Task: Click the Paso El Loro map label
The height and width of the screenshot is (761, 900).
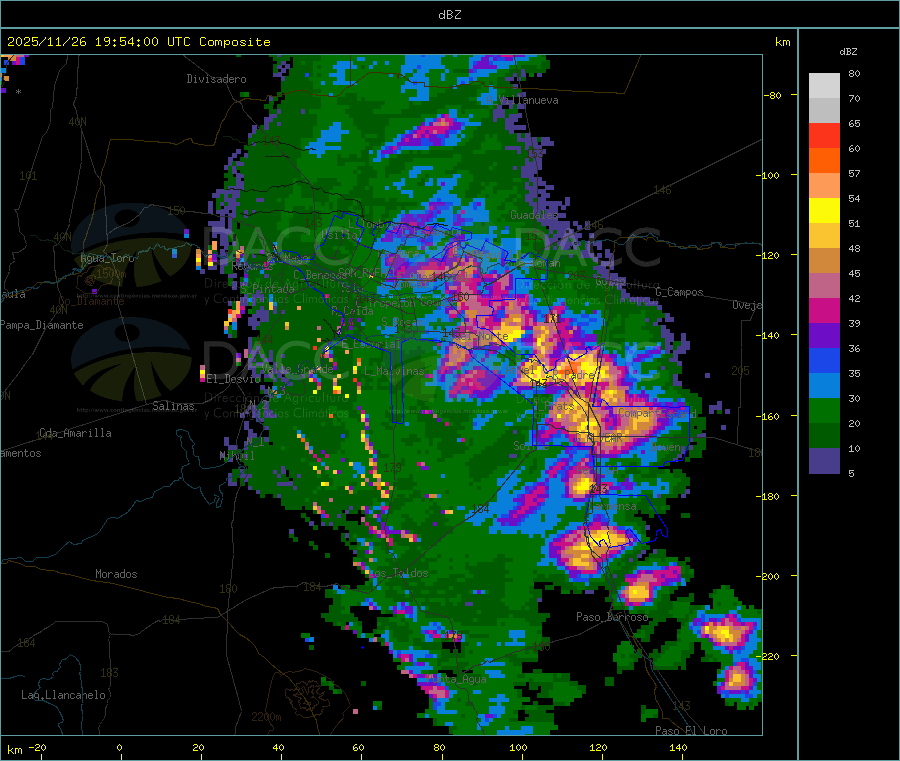Action: tap(691, 731)
